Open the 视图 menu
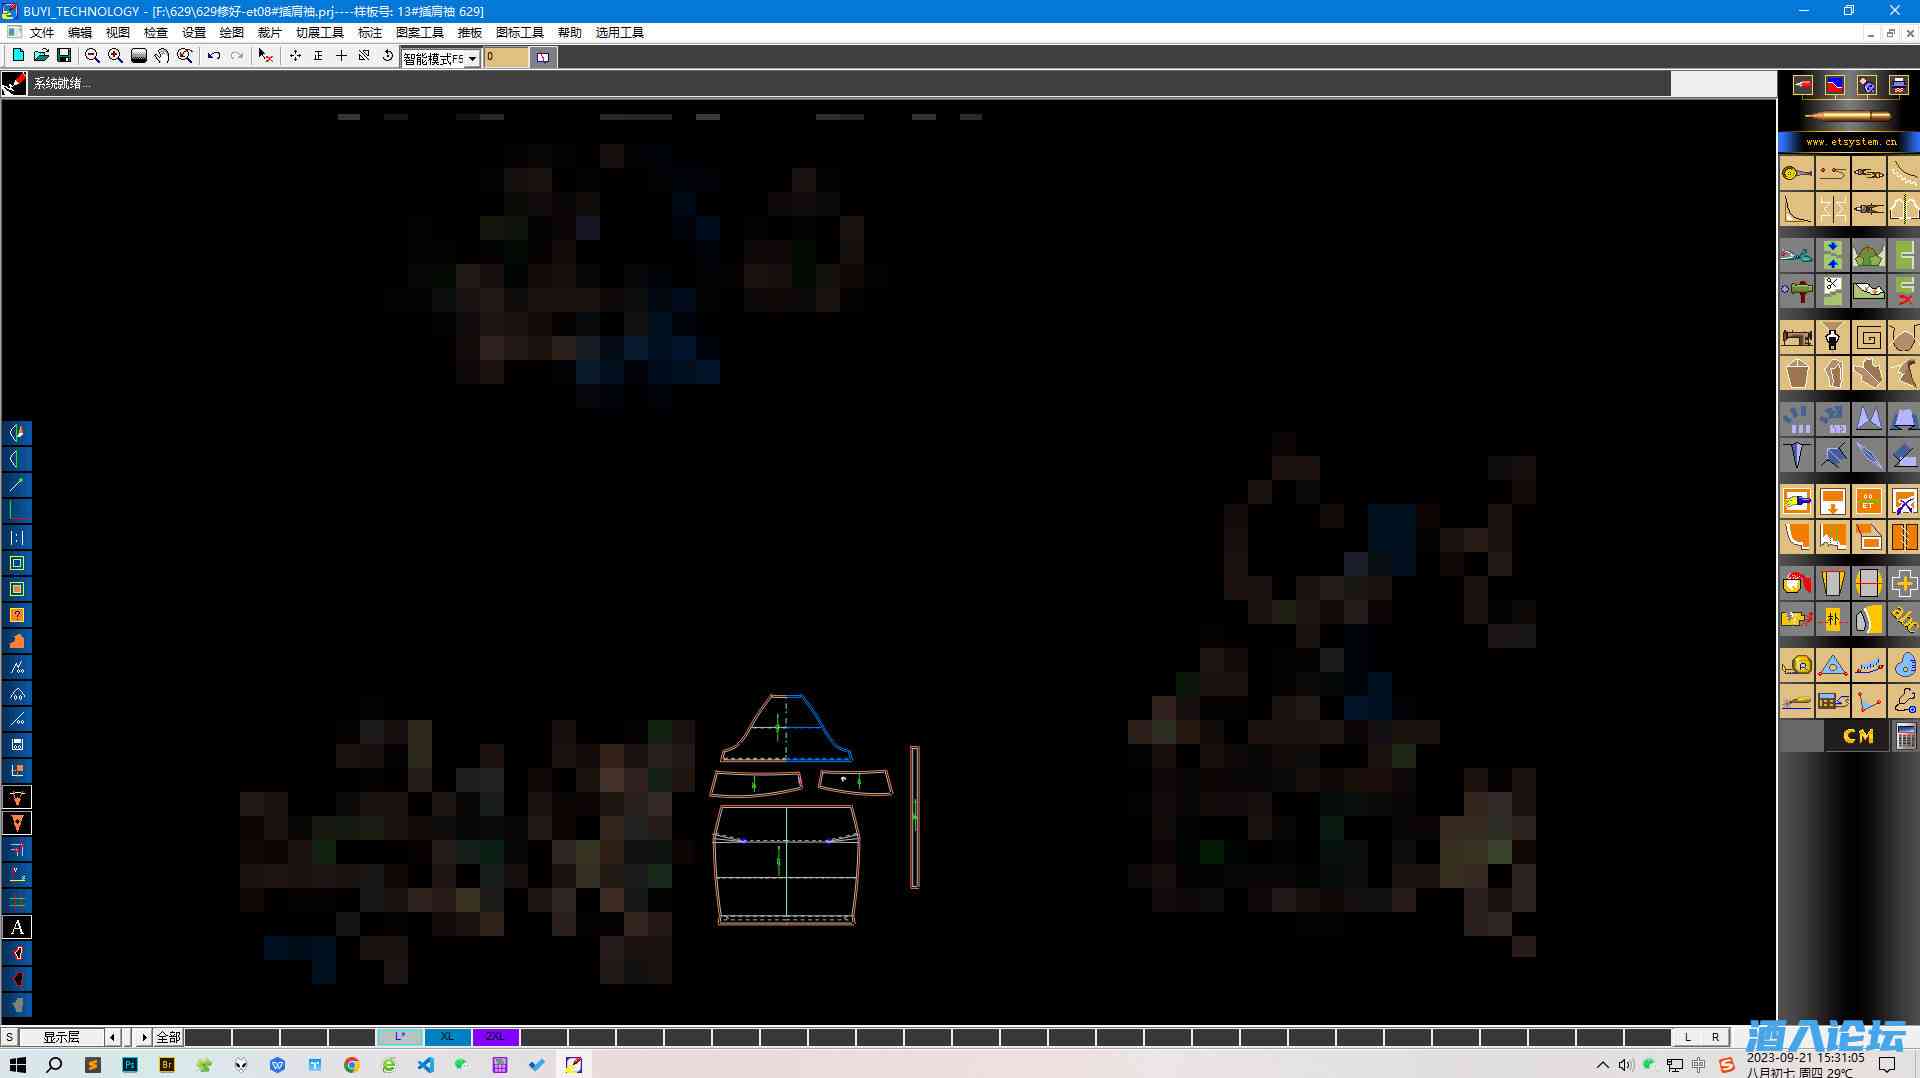The height and width of the screenshot is (1078, 1920). [x=118, y=33]
